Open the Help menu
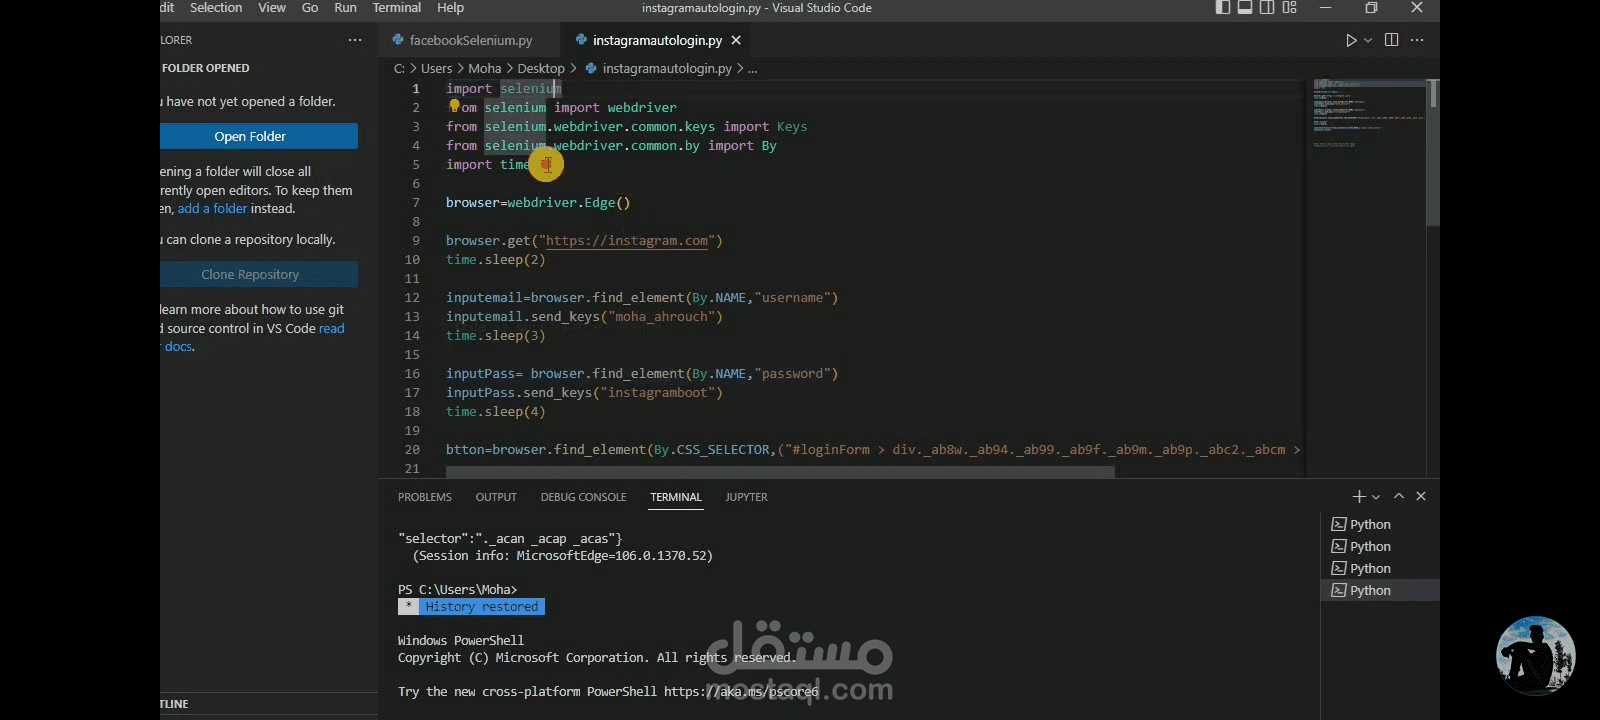This screenshot has width=1600, height=720. click(x=450, y=8)
